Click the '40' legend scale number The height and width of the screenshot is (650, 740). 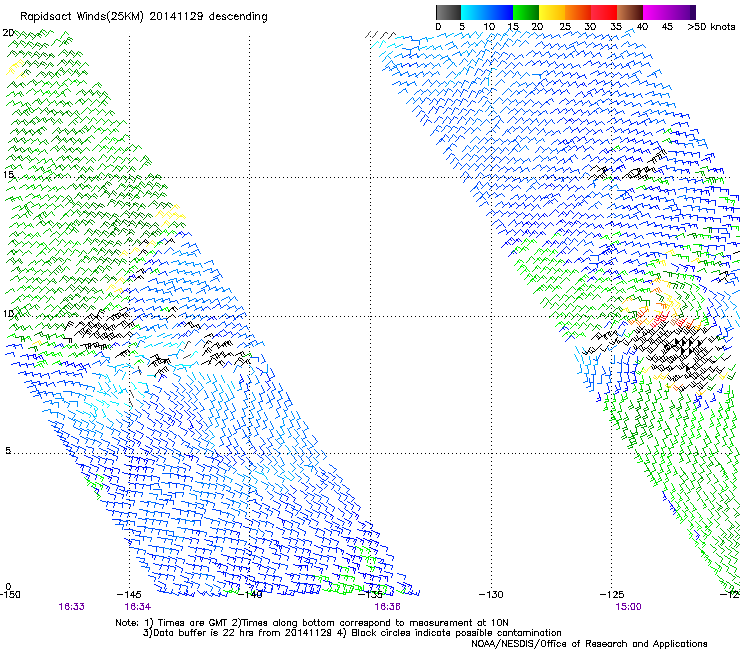pos(642,26)
